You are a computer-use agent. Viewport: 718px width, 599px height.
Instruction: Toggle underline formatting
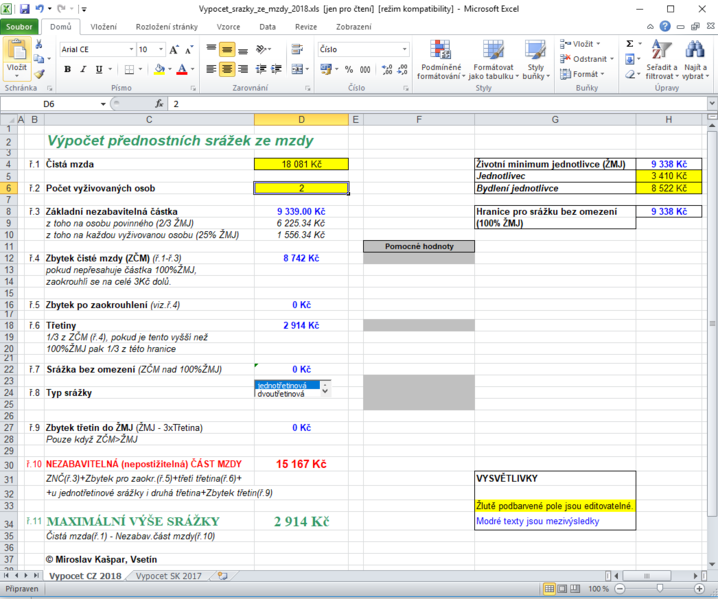99,69
